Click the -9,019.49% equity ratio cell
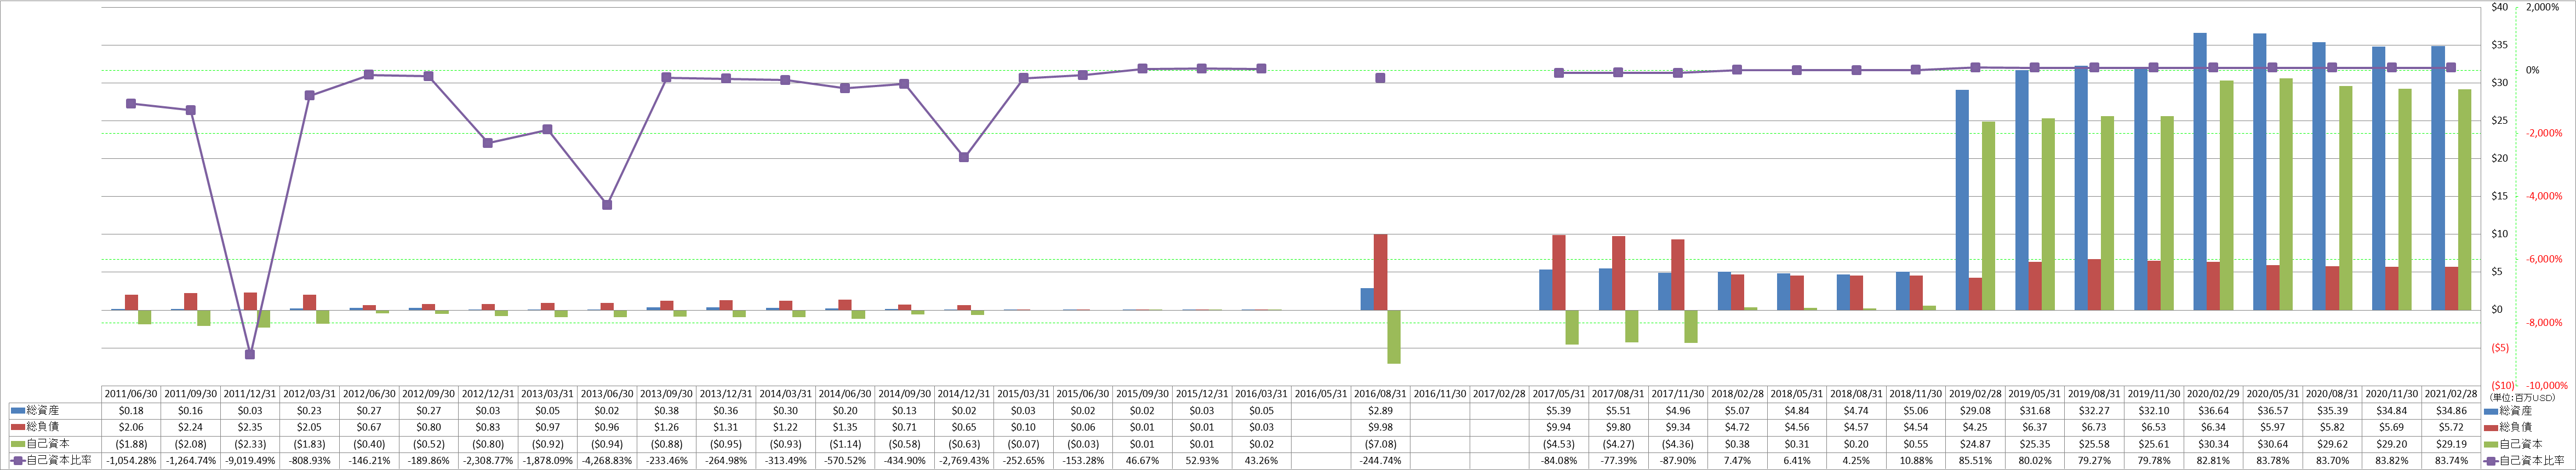 [250, 461]
